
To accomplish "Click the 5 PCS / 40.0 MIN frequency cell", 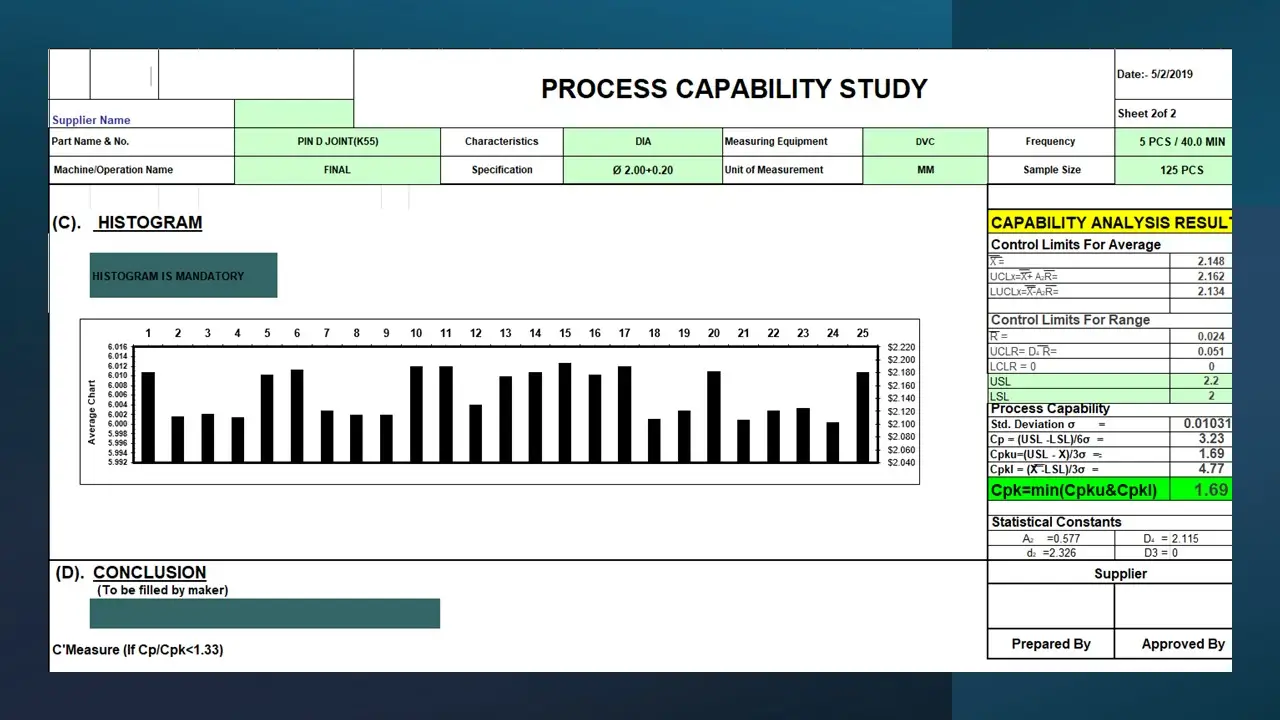I will click(1180, 142).
